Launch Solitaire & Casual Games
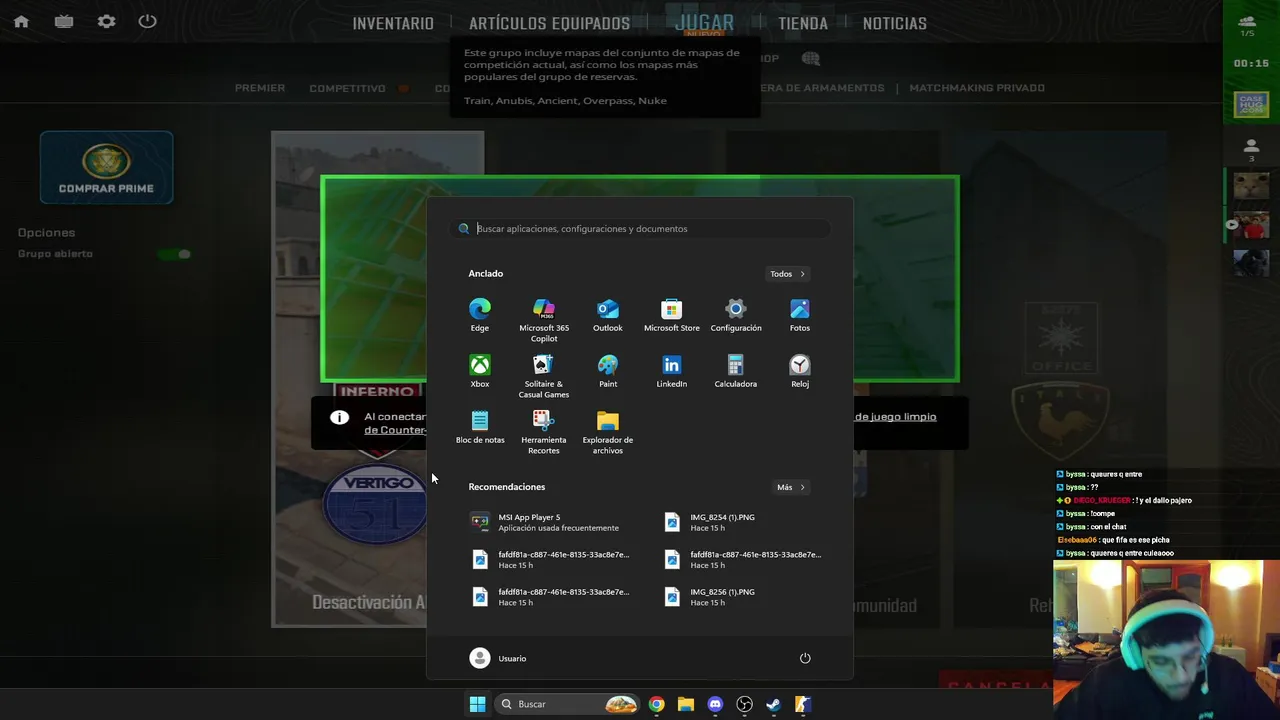The width and height of the screenshot is (1280, 720). click(x=544, y=376)
